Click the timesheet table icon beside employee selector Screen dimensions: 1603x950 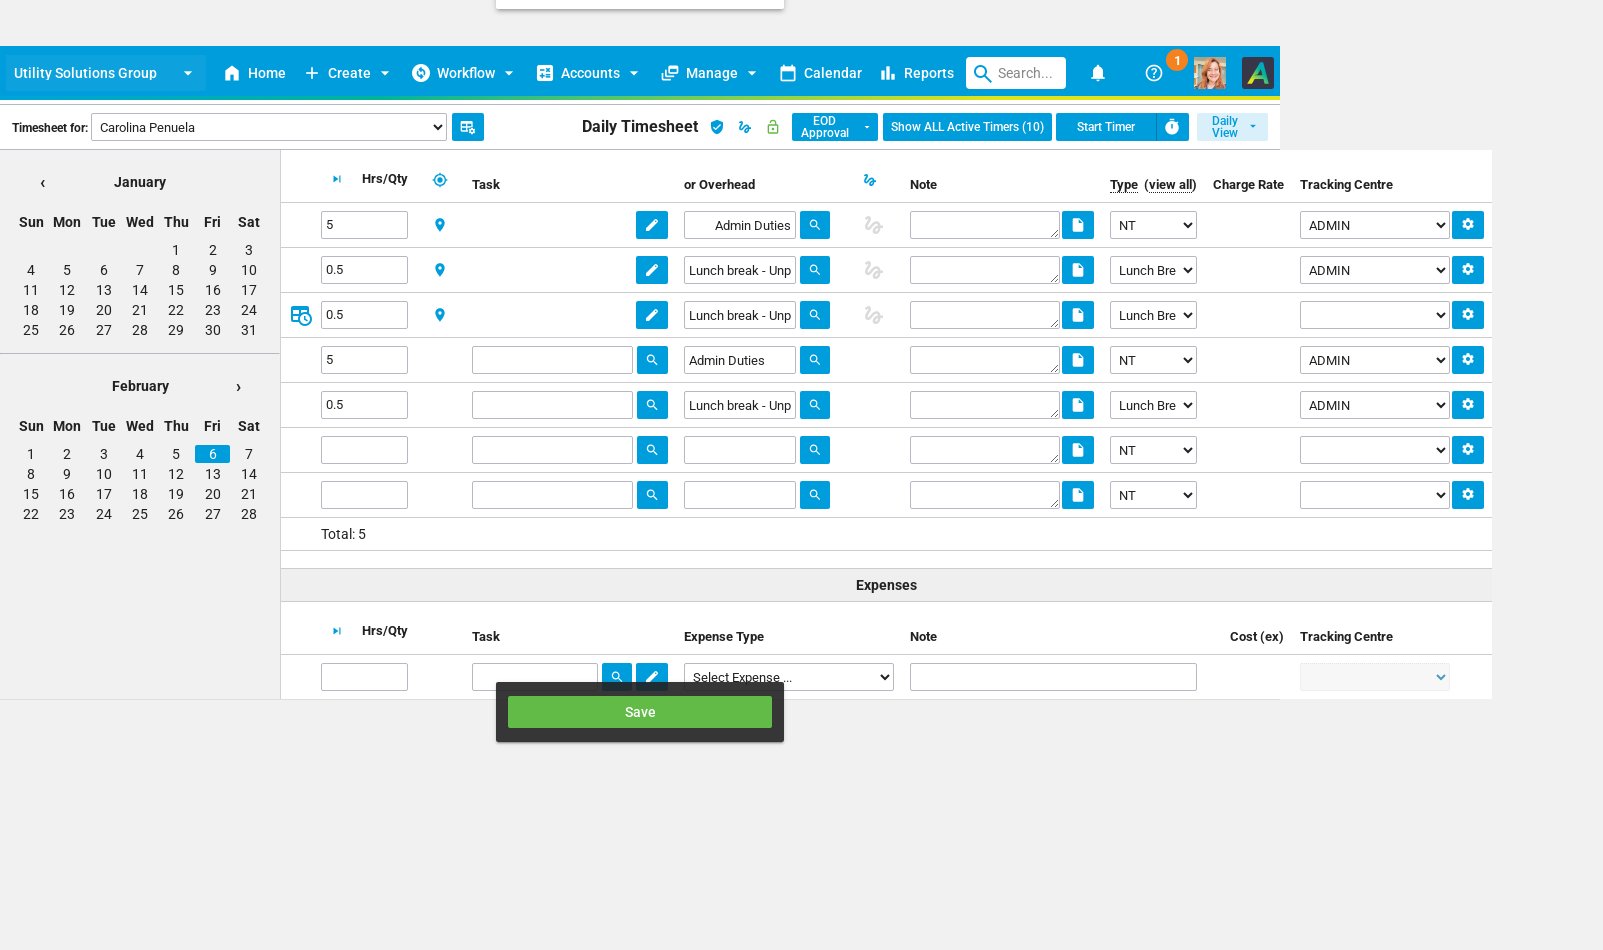coord(467,127)
